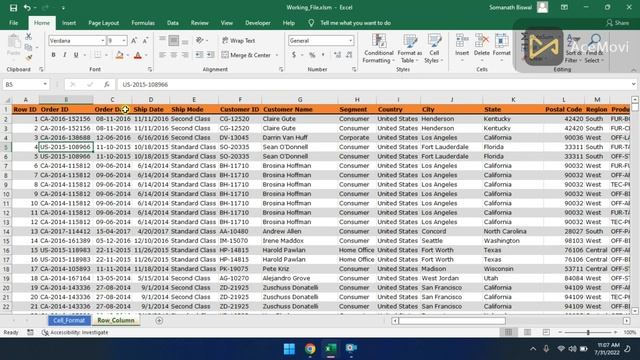Apply Accounting Number Format dollar icon
Screen dimensions: 640x360
[x=294, y=55]
